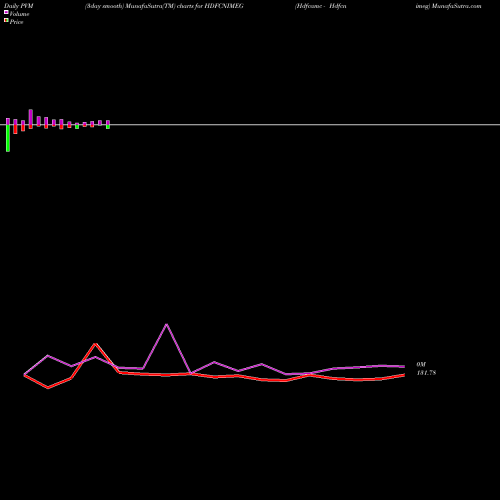Click the right end of the magenta volume line

404,366
